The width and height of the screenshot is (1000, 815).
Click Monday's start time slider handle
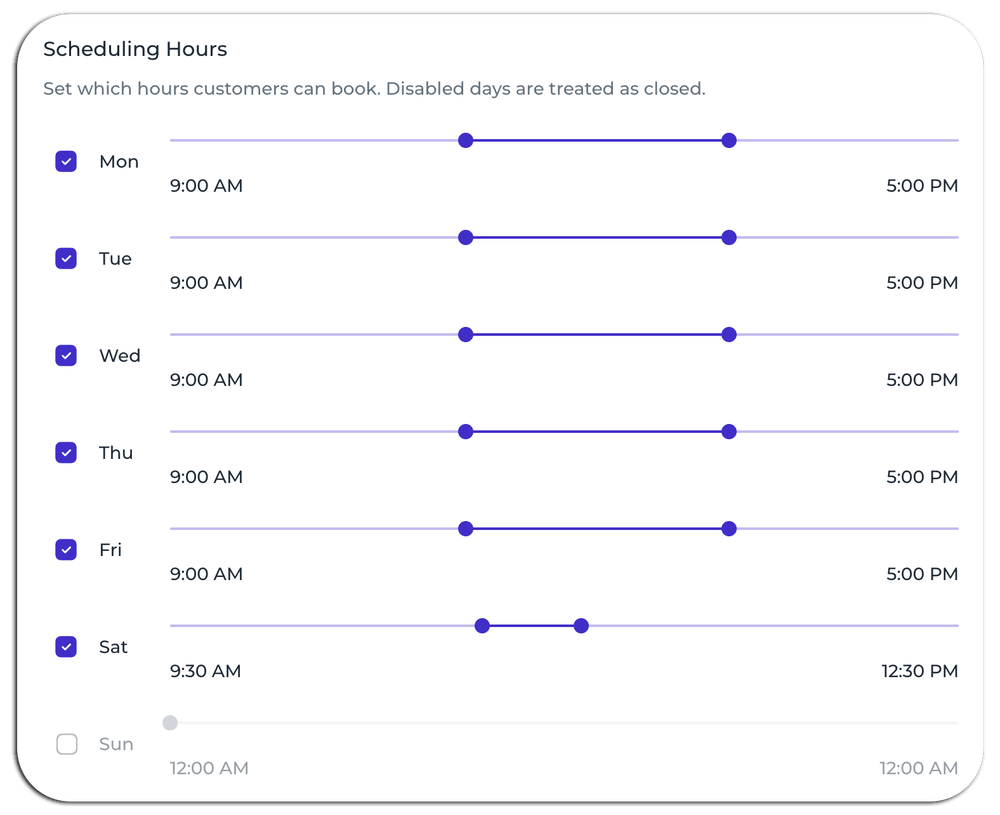465,140
